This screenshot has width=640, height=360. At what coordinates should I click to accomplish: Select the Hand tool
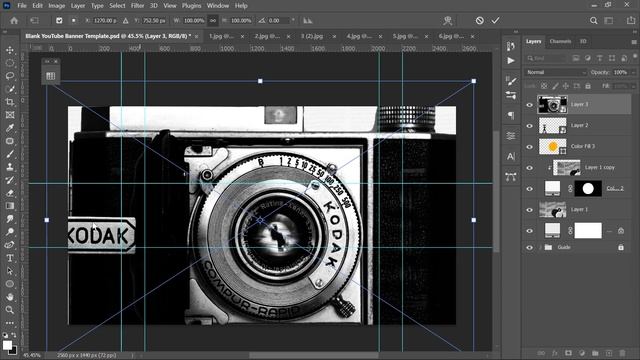pyautogui.click(x=10, y=297)
